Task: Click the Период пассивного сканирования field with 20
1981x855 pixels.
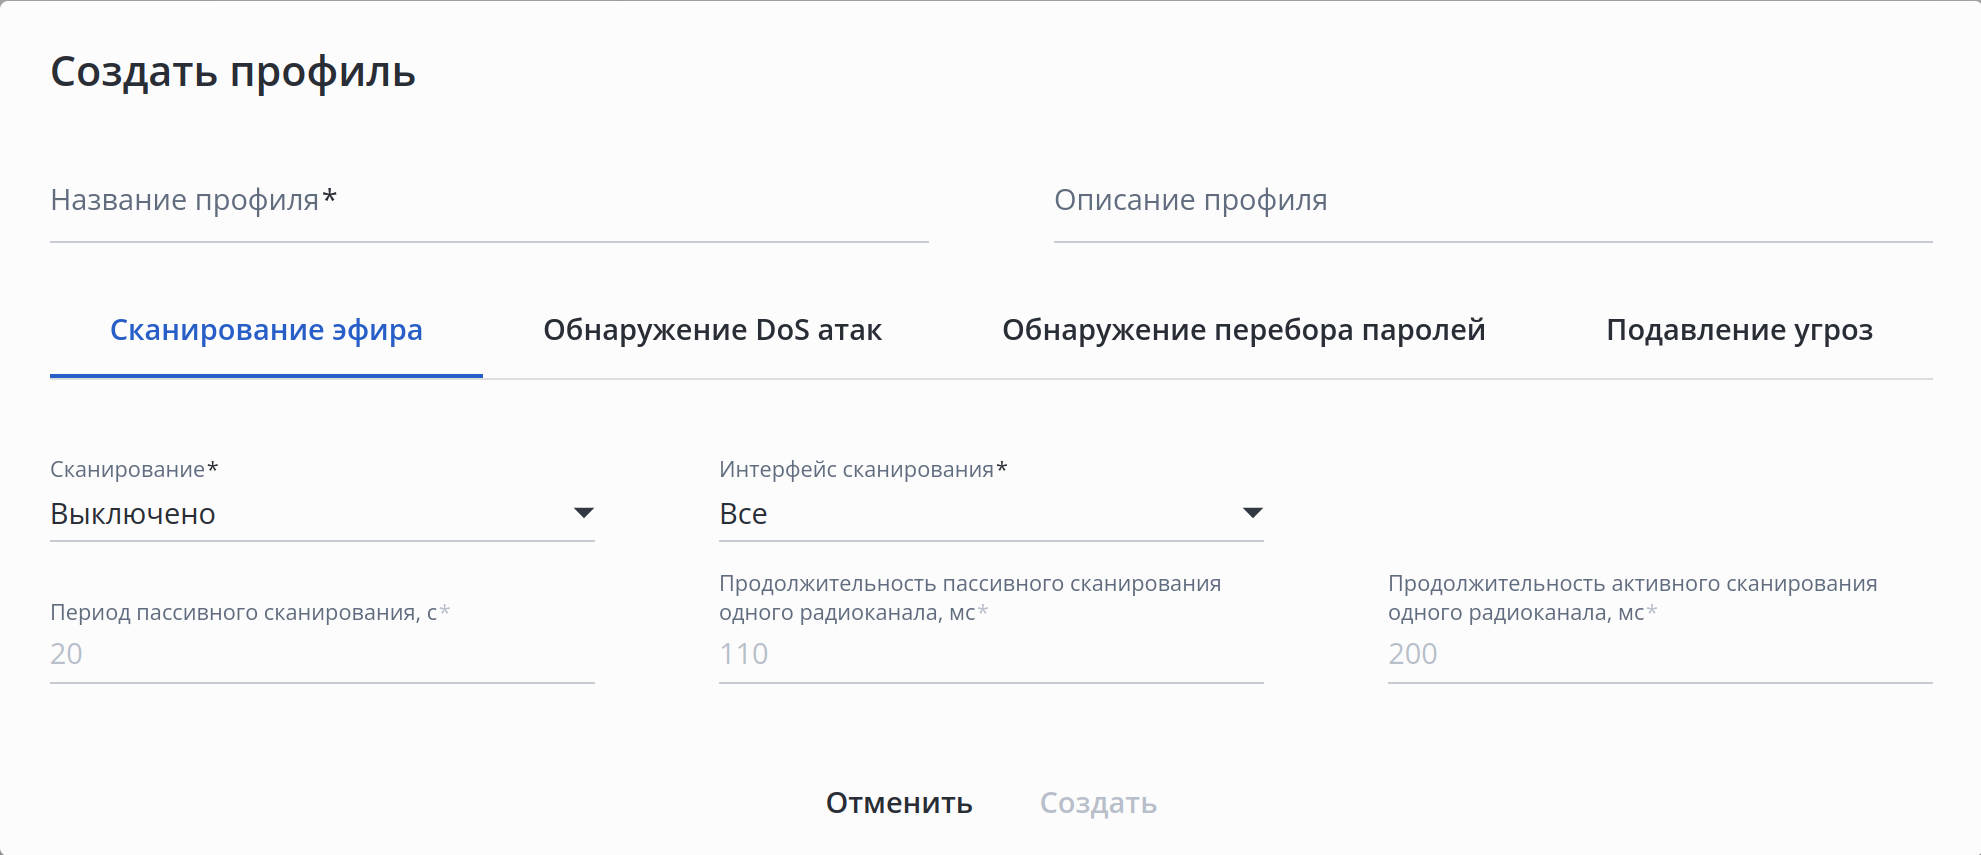Action: point(320,654)
